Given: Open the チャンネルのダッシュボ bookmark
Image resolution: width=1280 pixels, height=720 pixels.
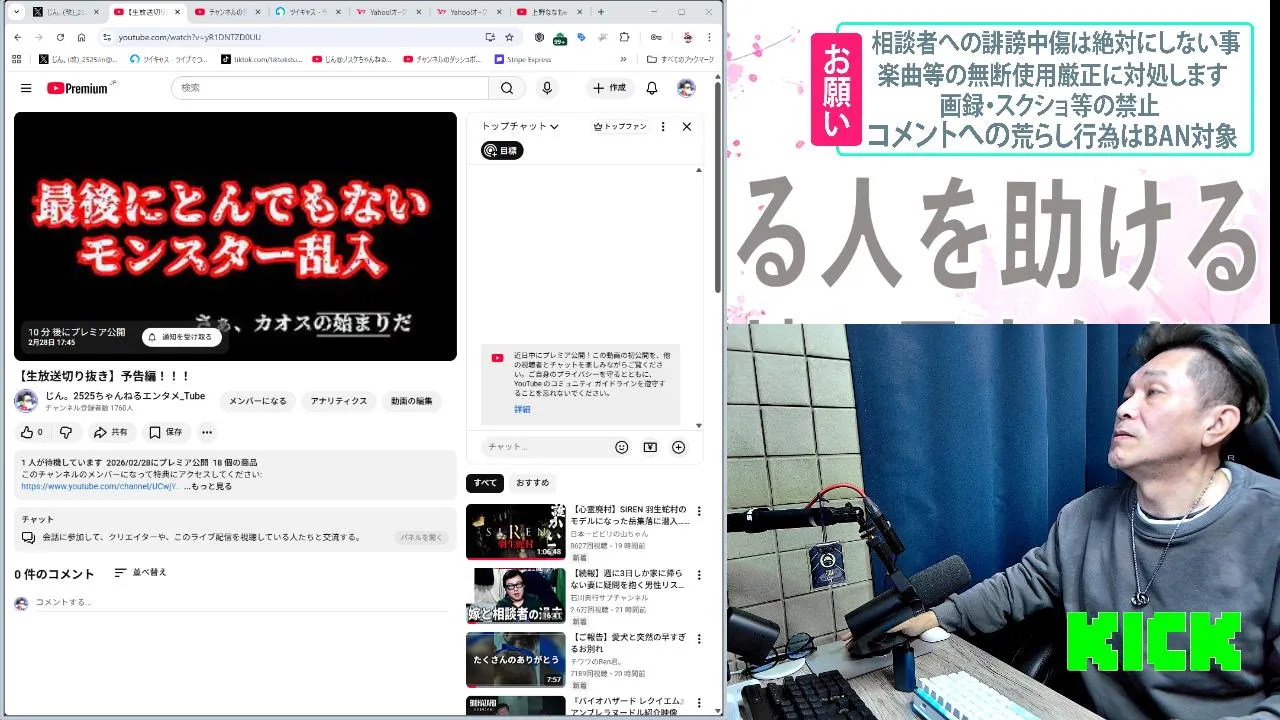Looking at the screenshot, I should point(441,59).
